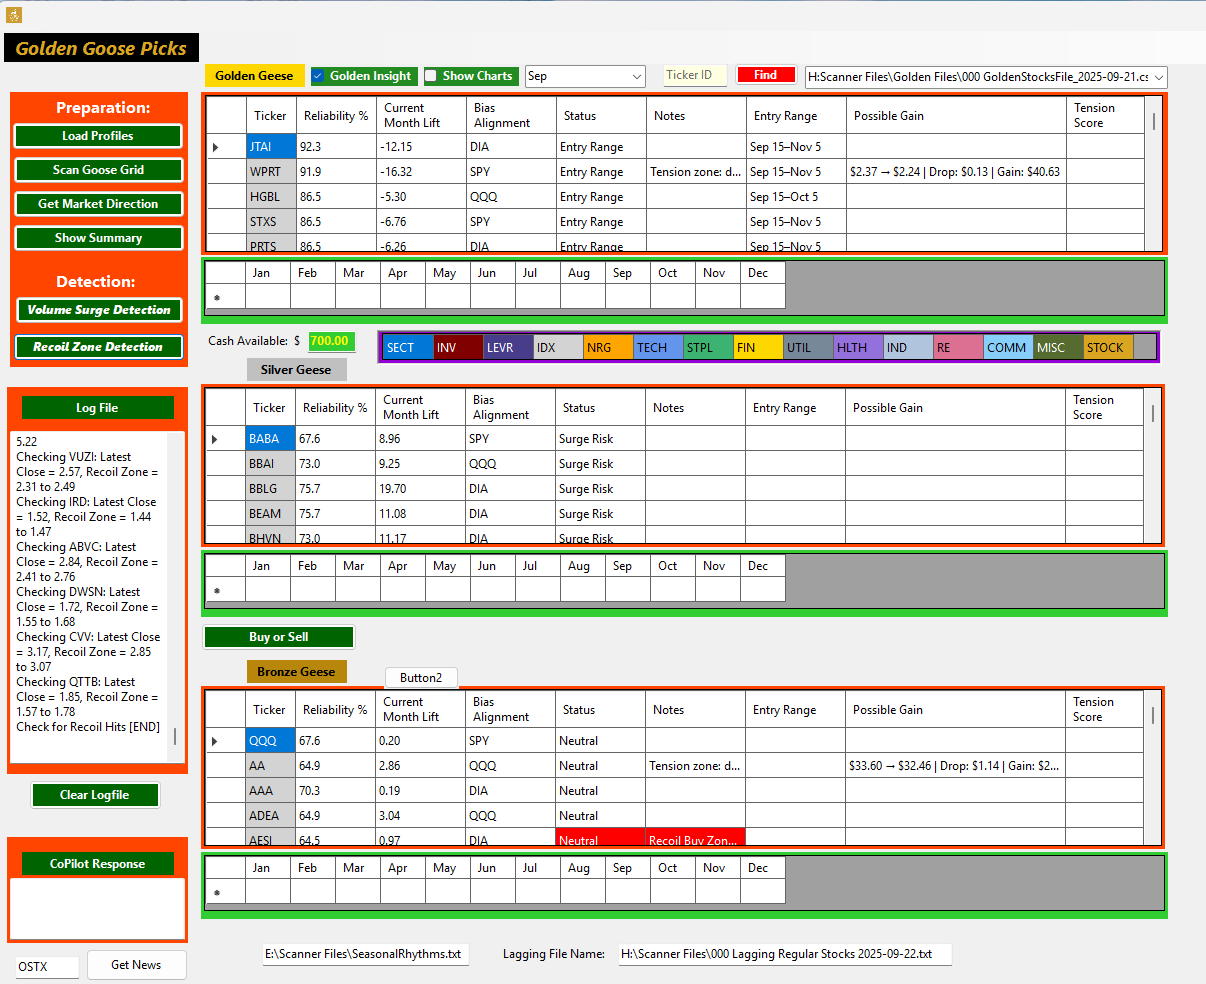1206x984 pixels.
Task: Click the Log File button
Action: click(97, 408)
